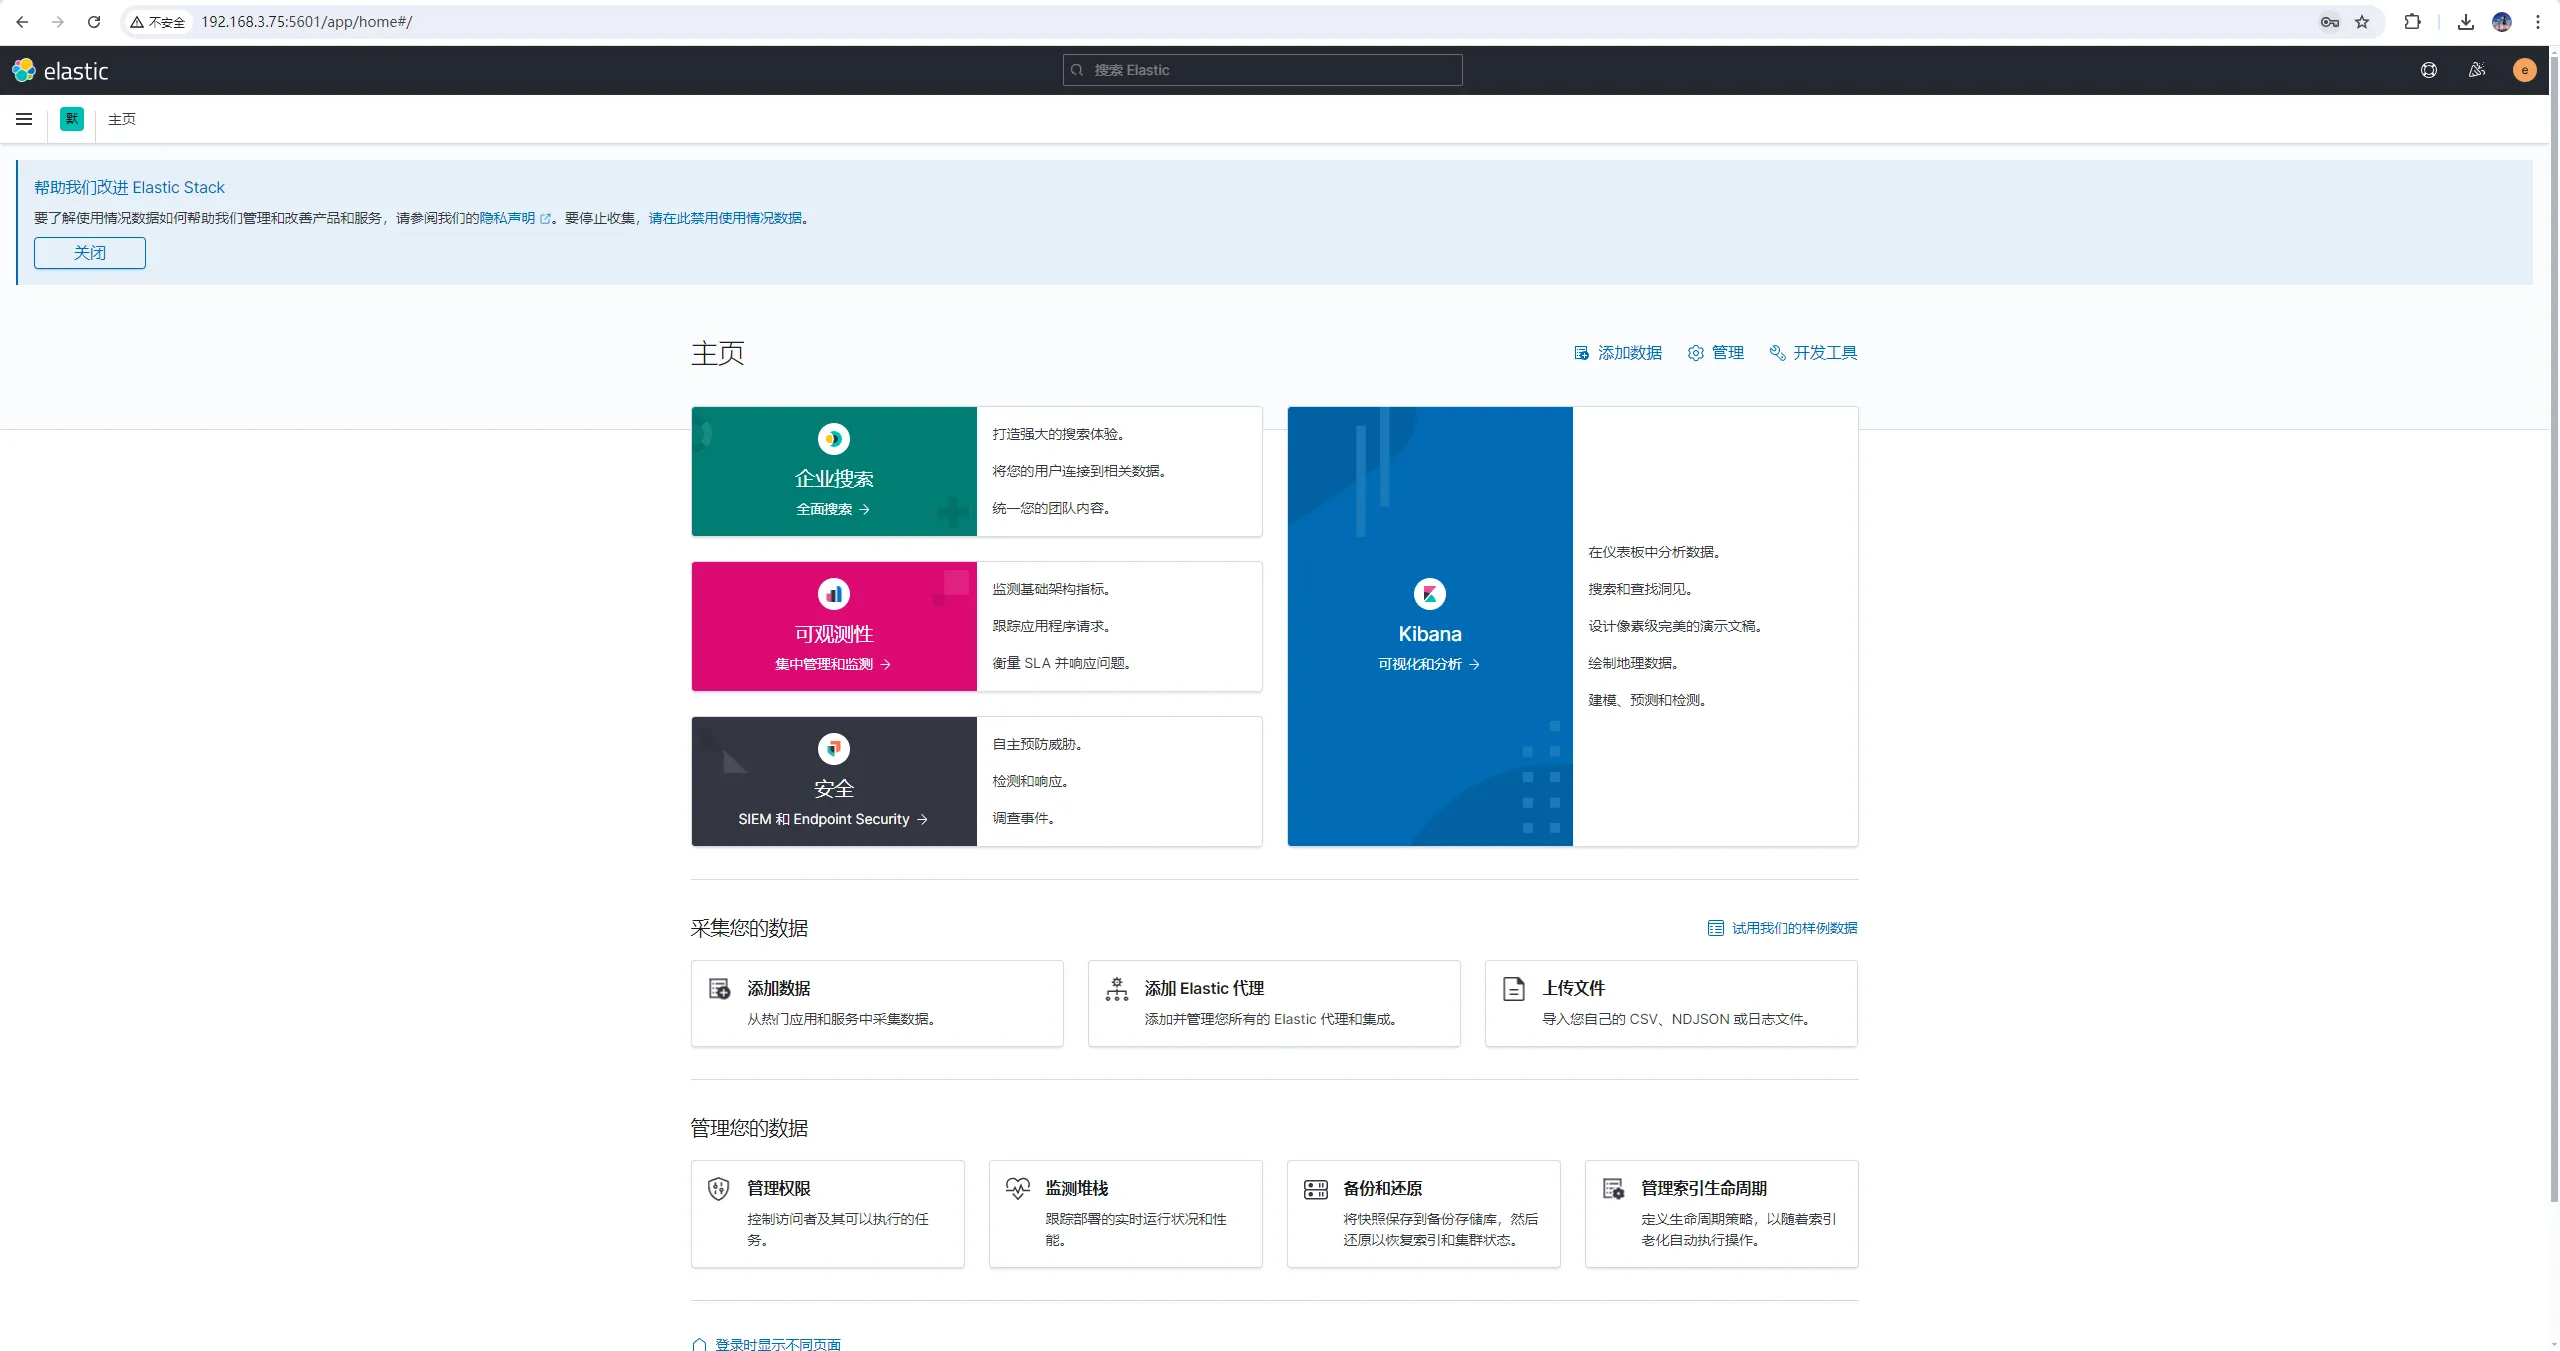Open the browser profile avatar
2560x1351 pixels.
2502,22
